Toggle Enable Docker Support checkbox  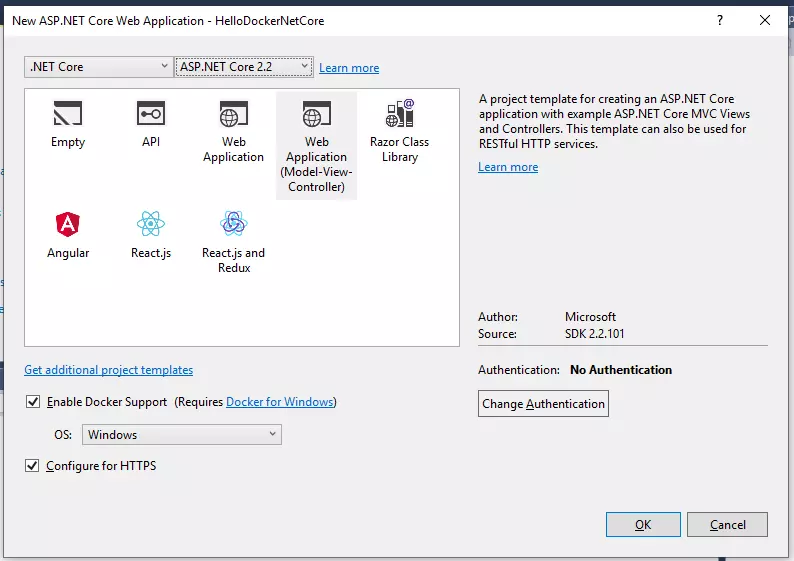33,402
